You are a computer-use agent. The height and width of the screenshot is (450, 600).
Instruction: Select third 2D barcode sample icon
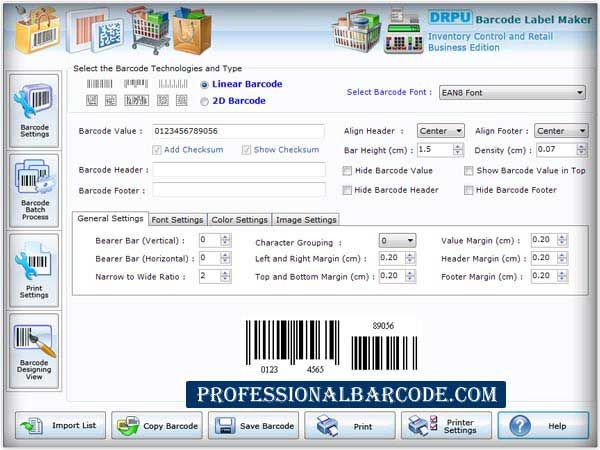(x=137, y=101)
